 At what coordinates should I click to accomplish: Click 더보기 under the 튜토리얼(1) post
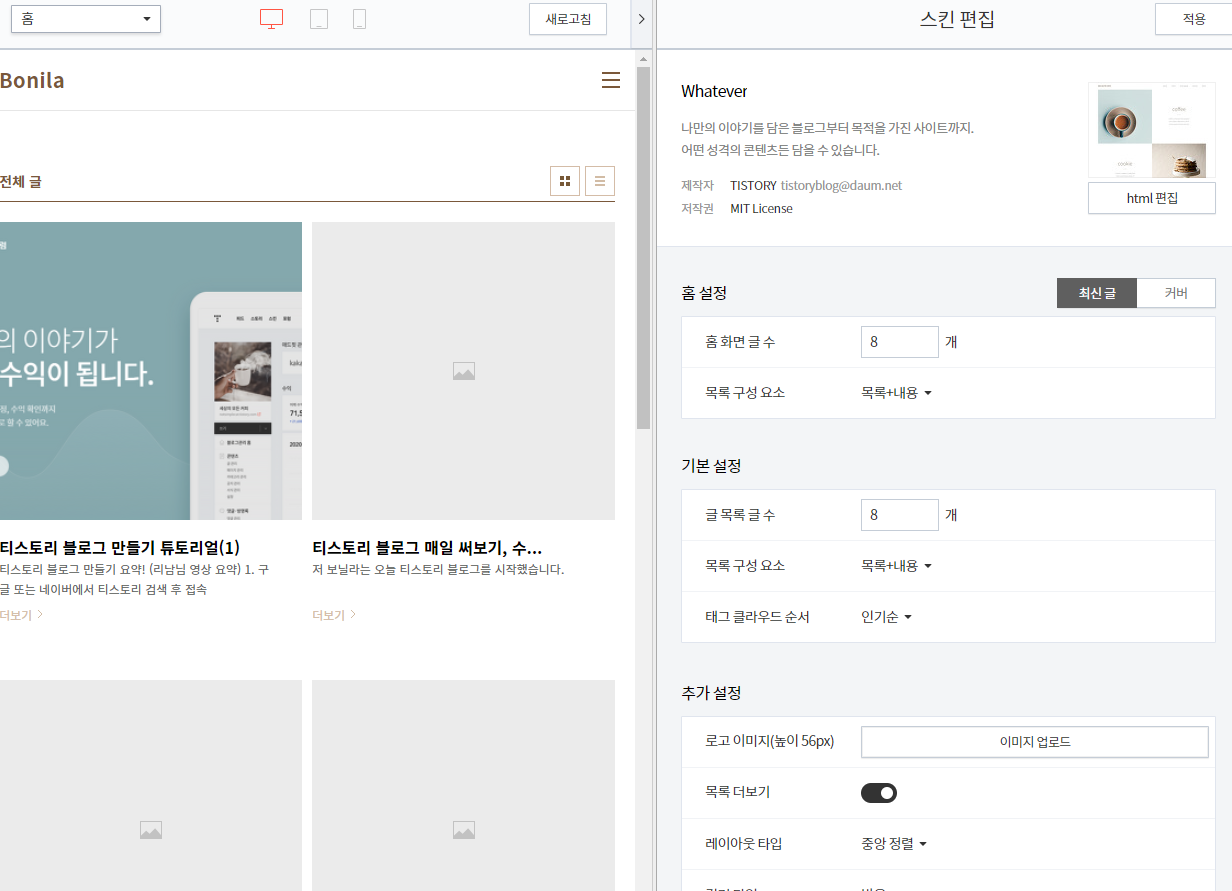(21, 615)
